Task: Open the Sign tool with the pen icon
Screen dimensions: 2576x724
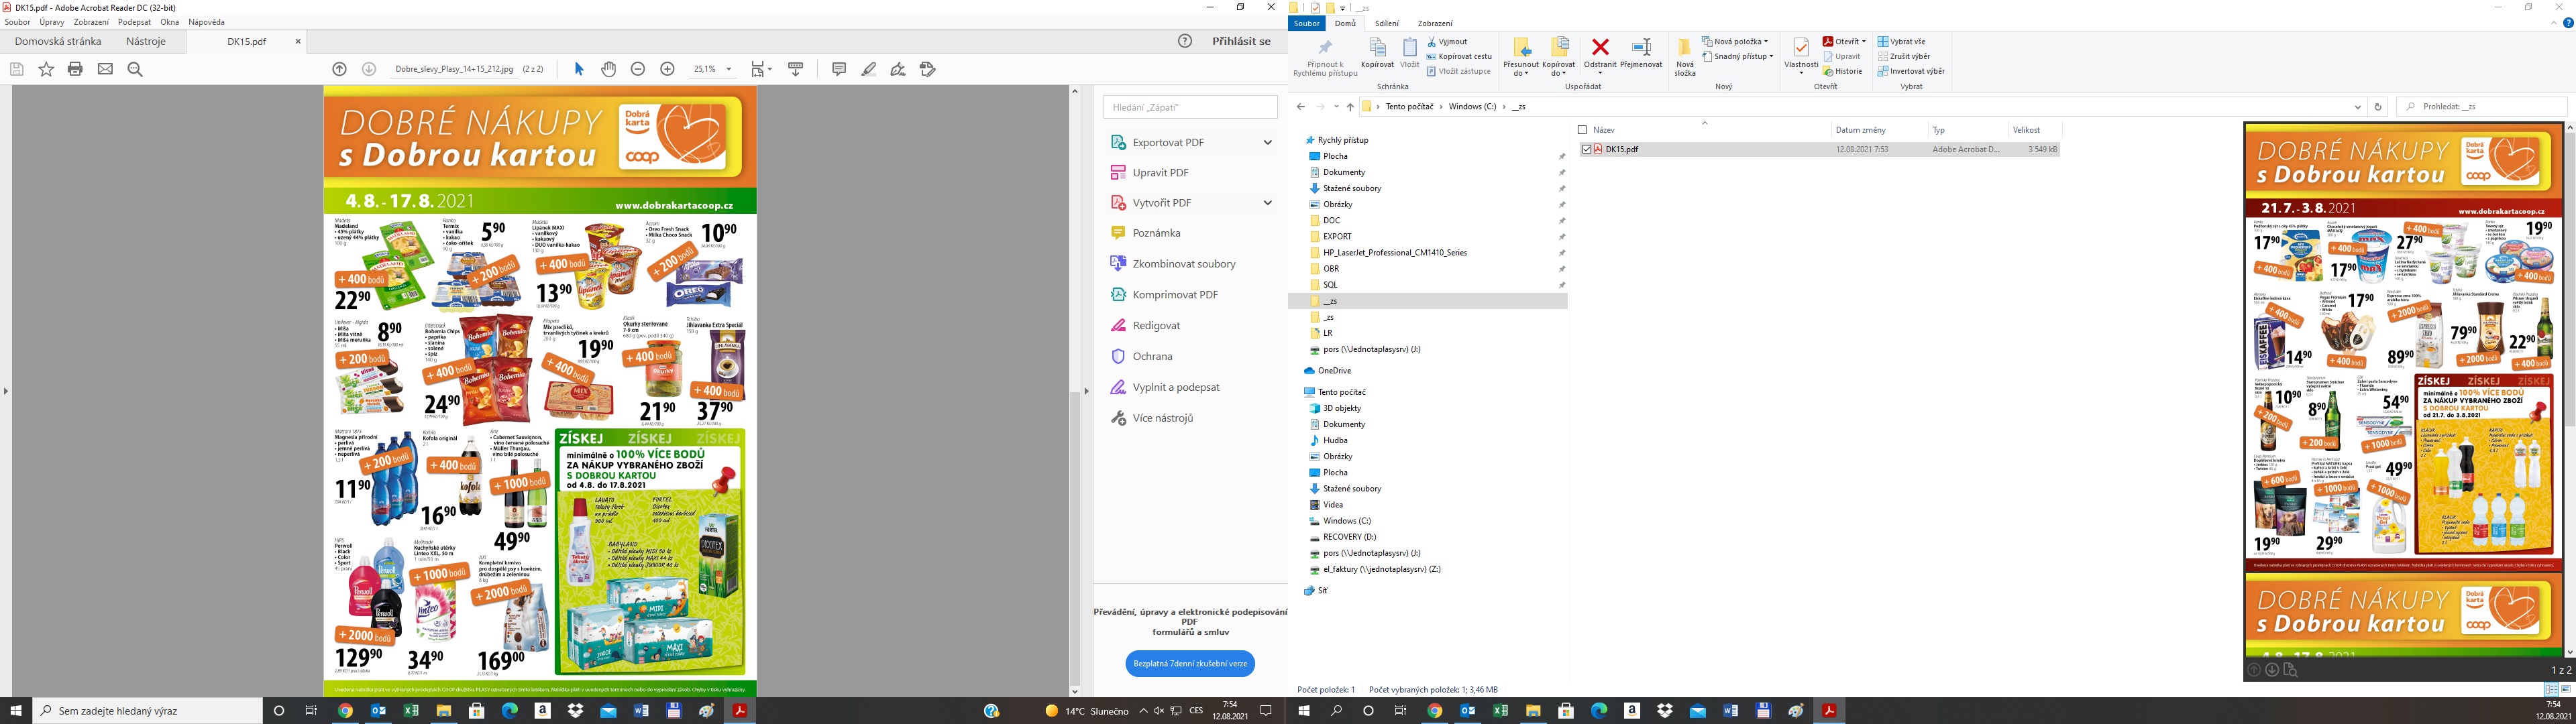Action: tap(898, 69)
